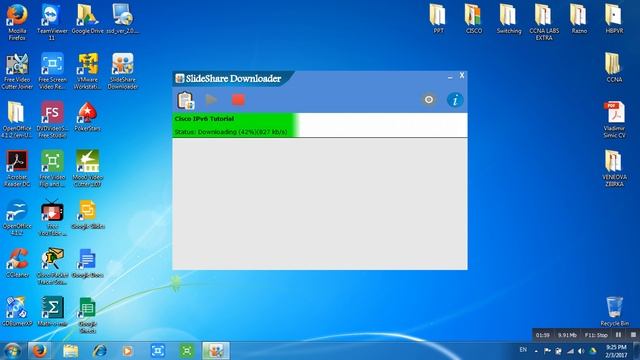Click the Cisco IPv6 Tutorial download progress bar
This screenshot has width=640, height=360.
click(320, 125)
